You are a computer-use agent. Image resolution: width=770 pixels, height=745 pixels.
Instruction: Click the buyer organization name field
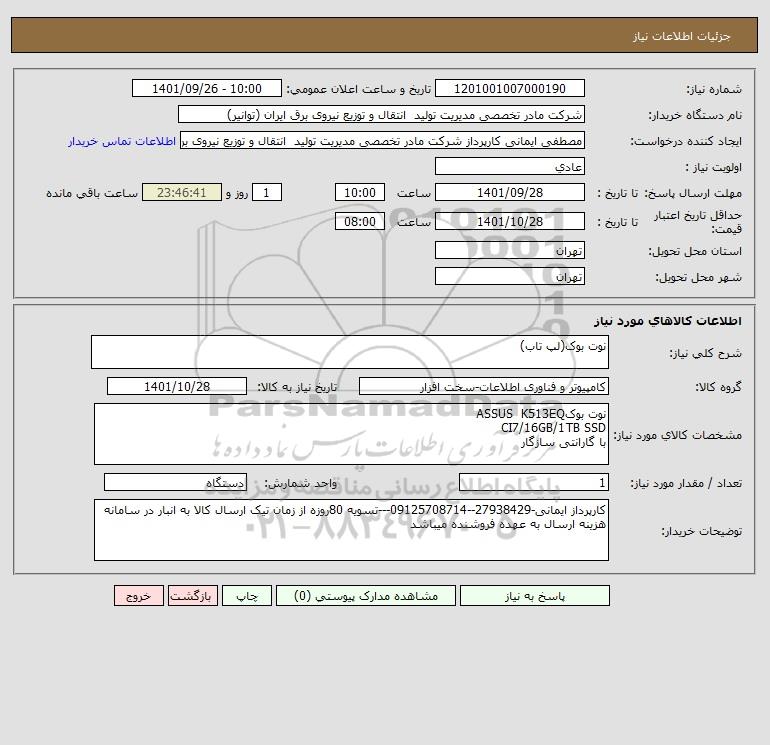[381, 114]
